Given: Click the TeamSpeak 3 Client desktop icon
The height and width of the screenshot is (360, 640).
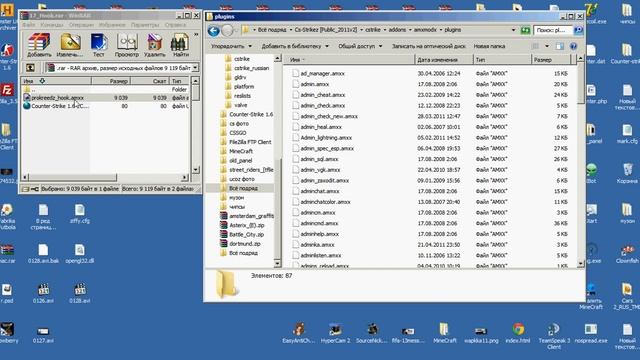Looking at the screenshot, I should [x=554, y=329].
